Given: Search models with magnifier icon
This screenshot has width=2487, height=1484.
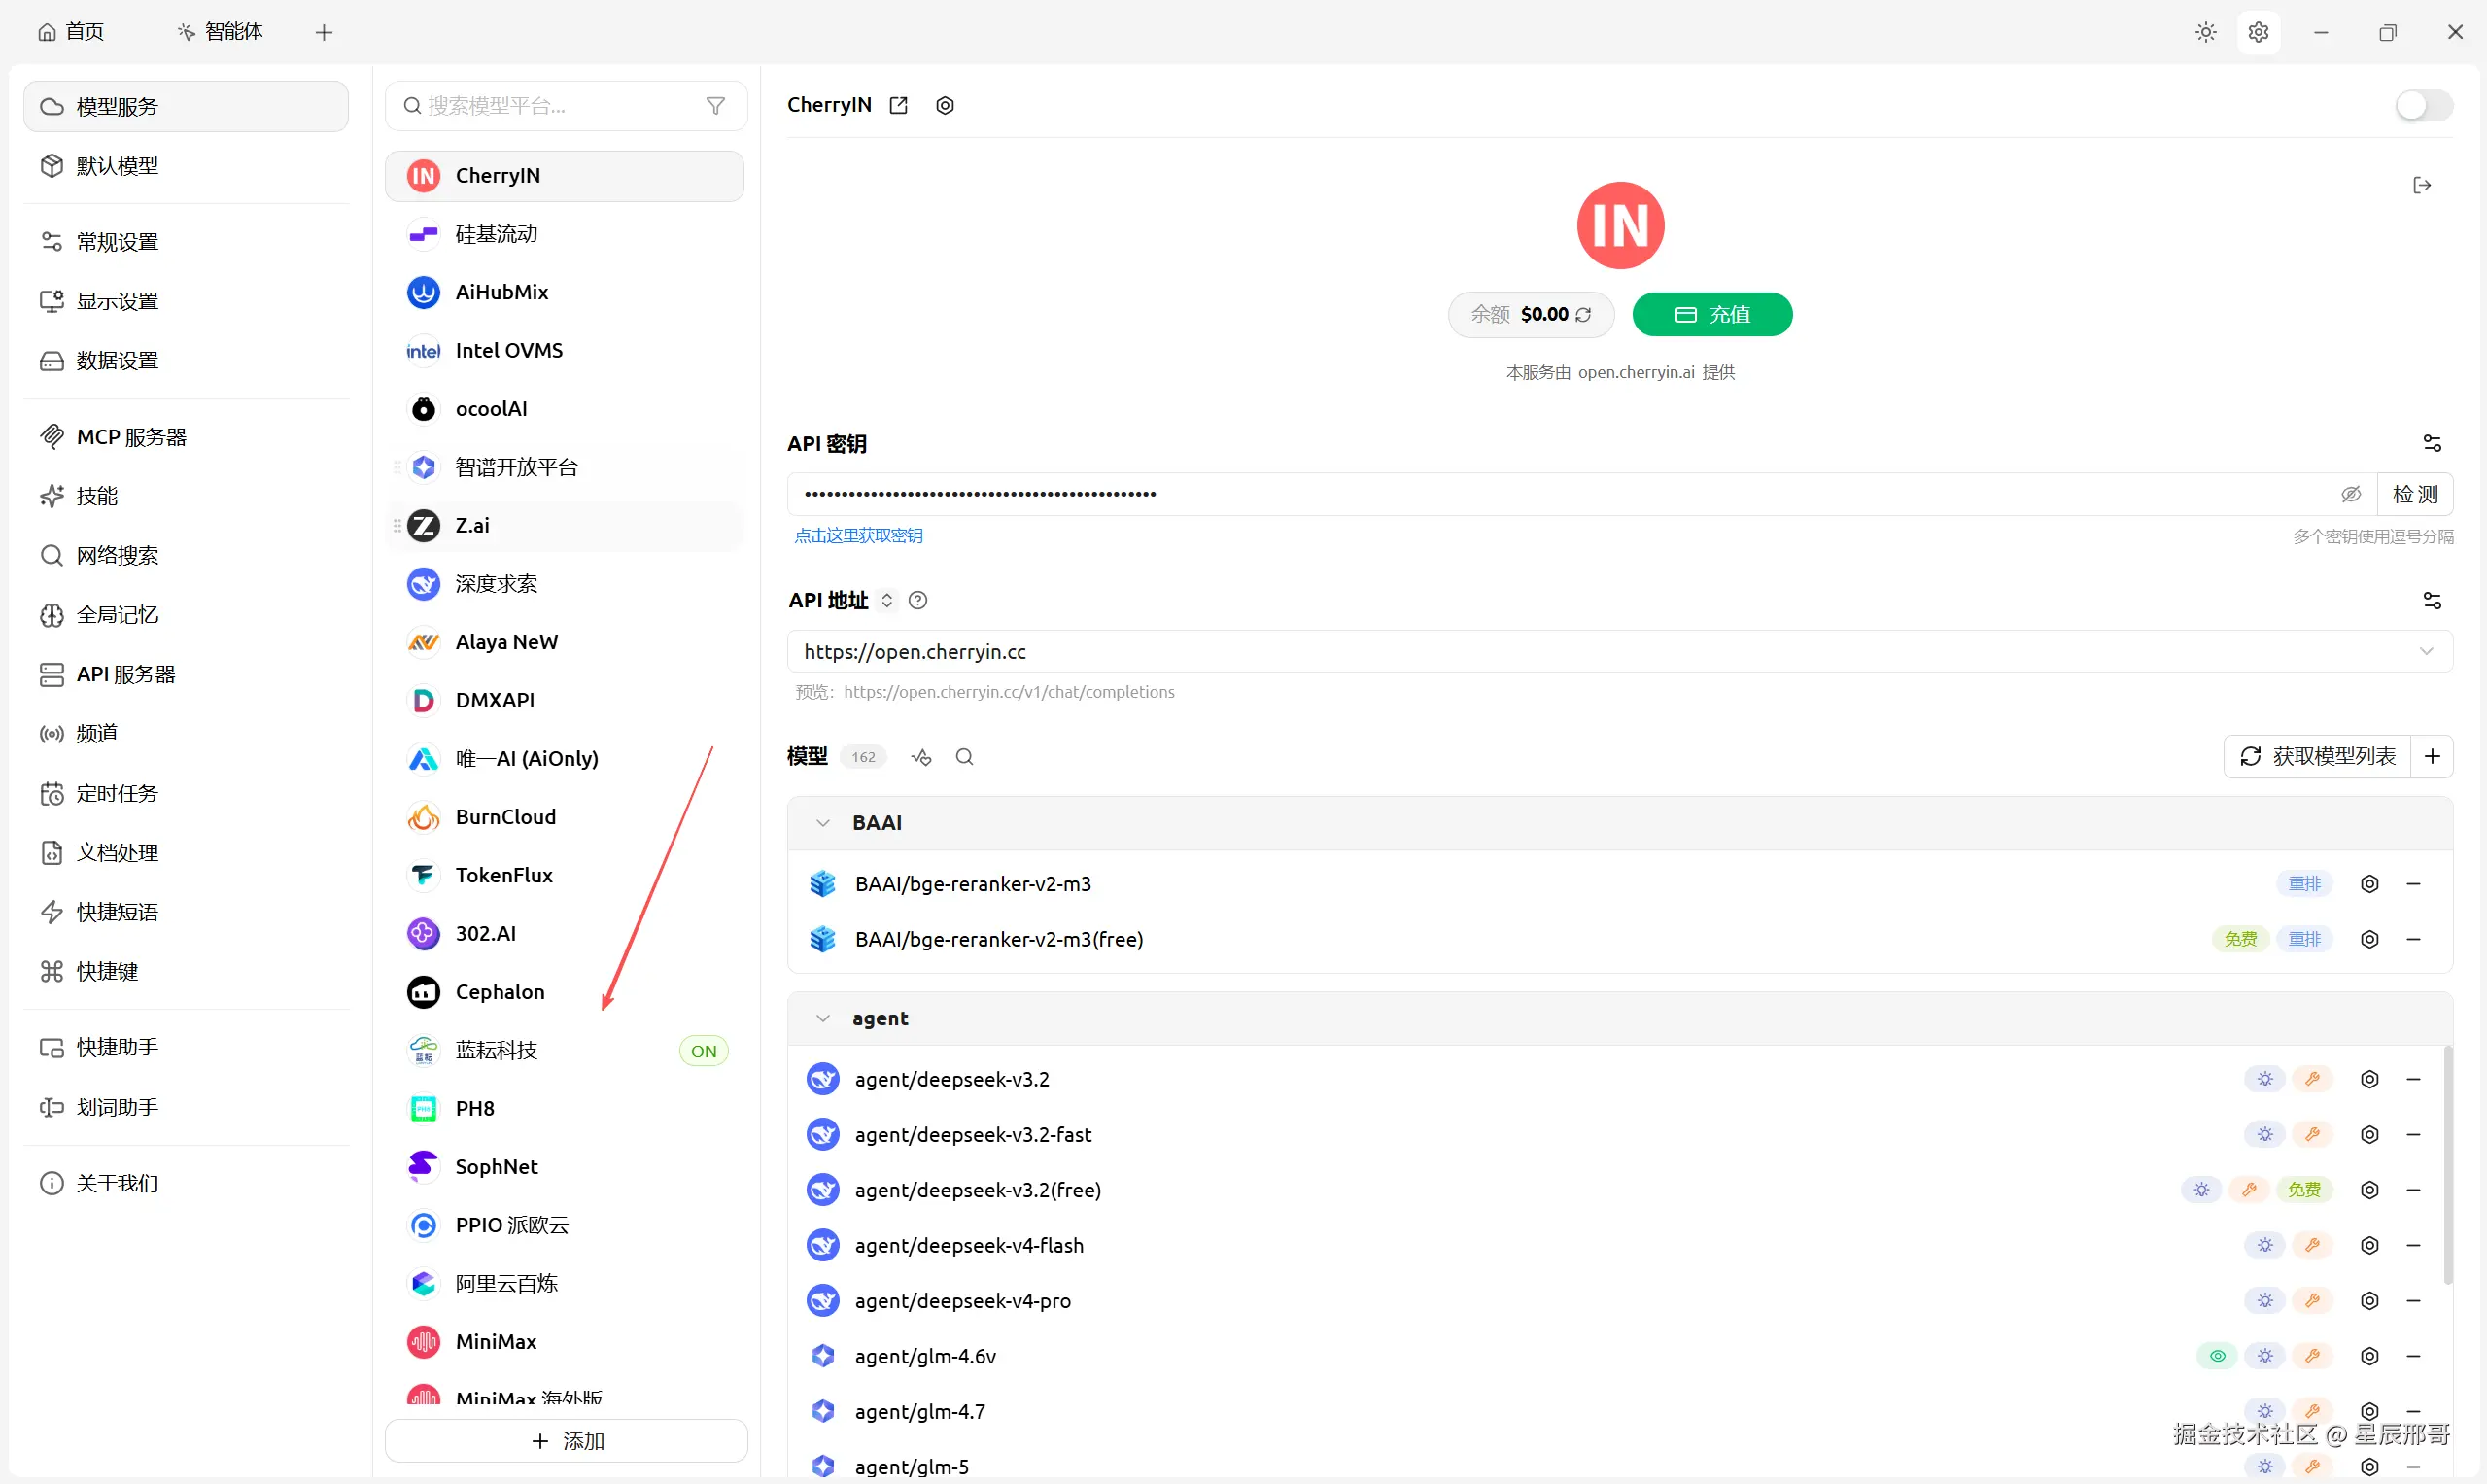Looking at the screenshot, I should [964, 757].
